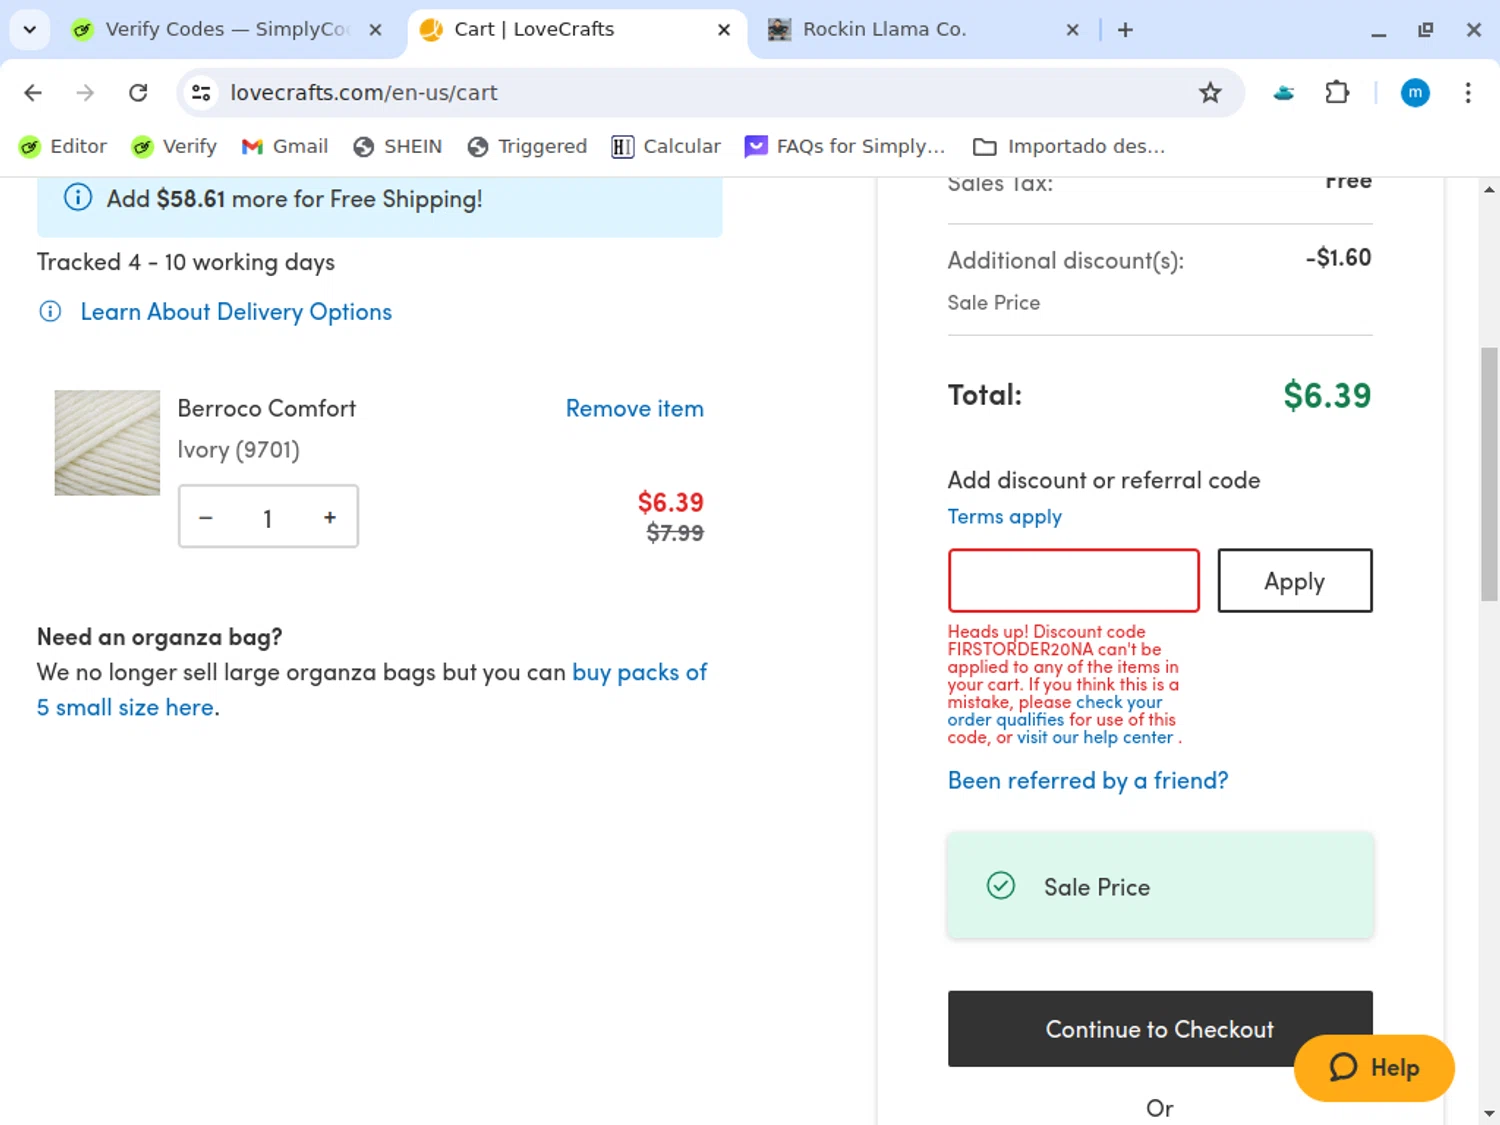Click the strikethrough $7.99 price
Screen dimensions: 1500x1125
[x=675, y=533]
